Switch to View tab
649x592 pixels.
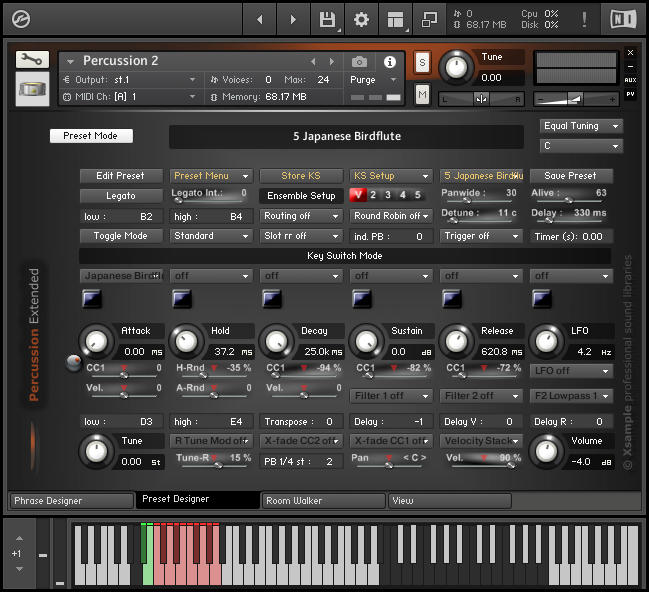[x=450, y=501]
